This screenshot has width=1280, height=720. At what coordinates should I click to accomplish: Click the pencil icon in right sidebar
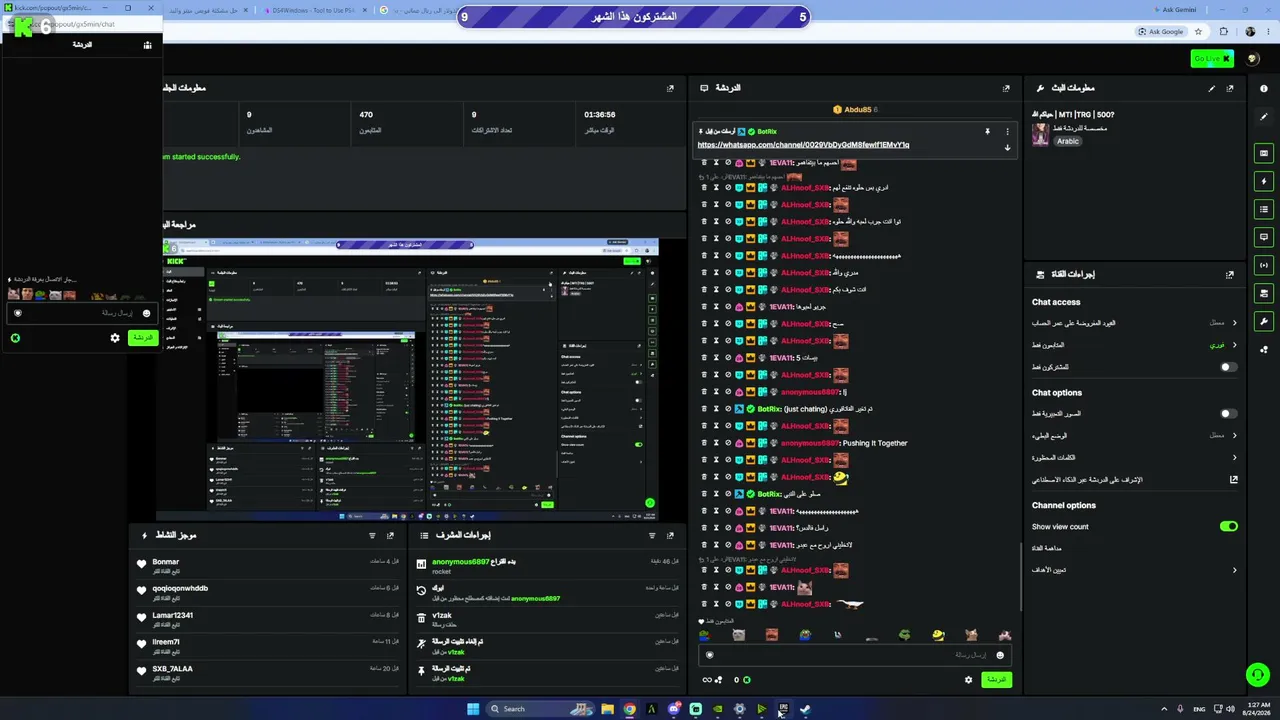pos(1264,116)
